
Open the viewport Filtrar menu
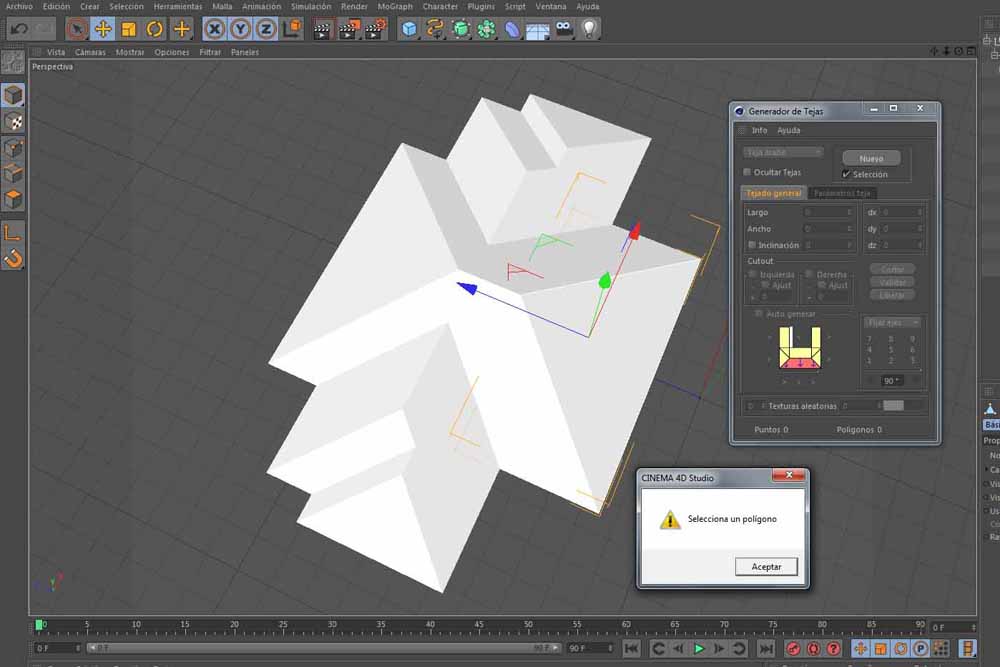click(x=210, y=52)
